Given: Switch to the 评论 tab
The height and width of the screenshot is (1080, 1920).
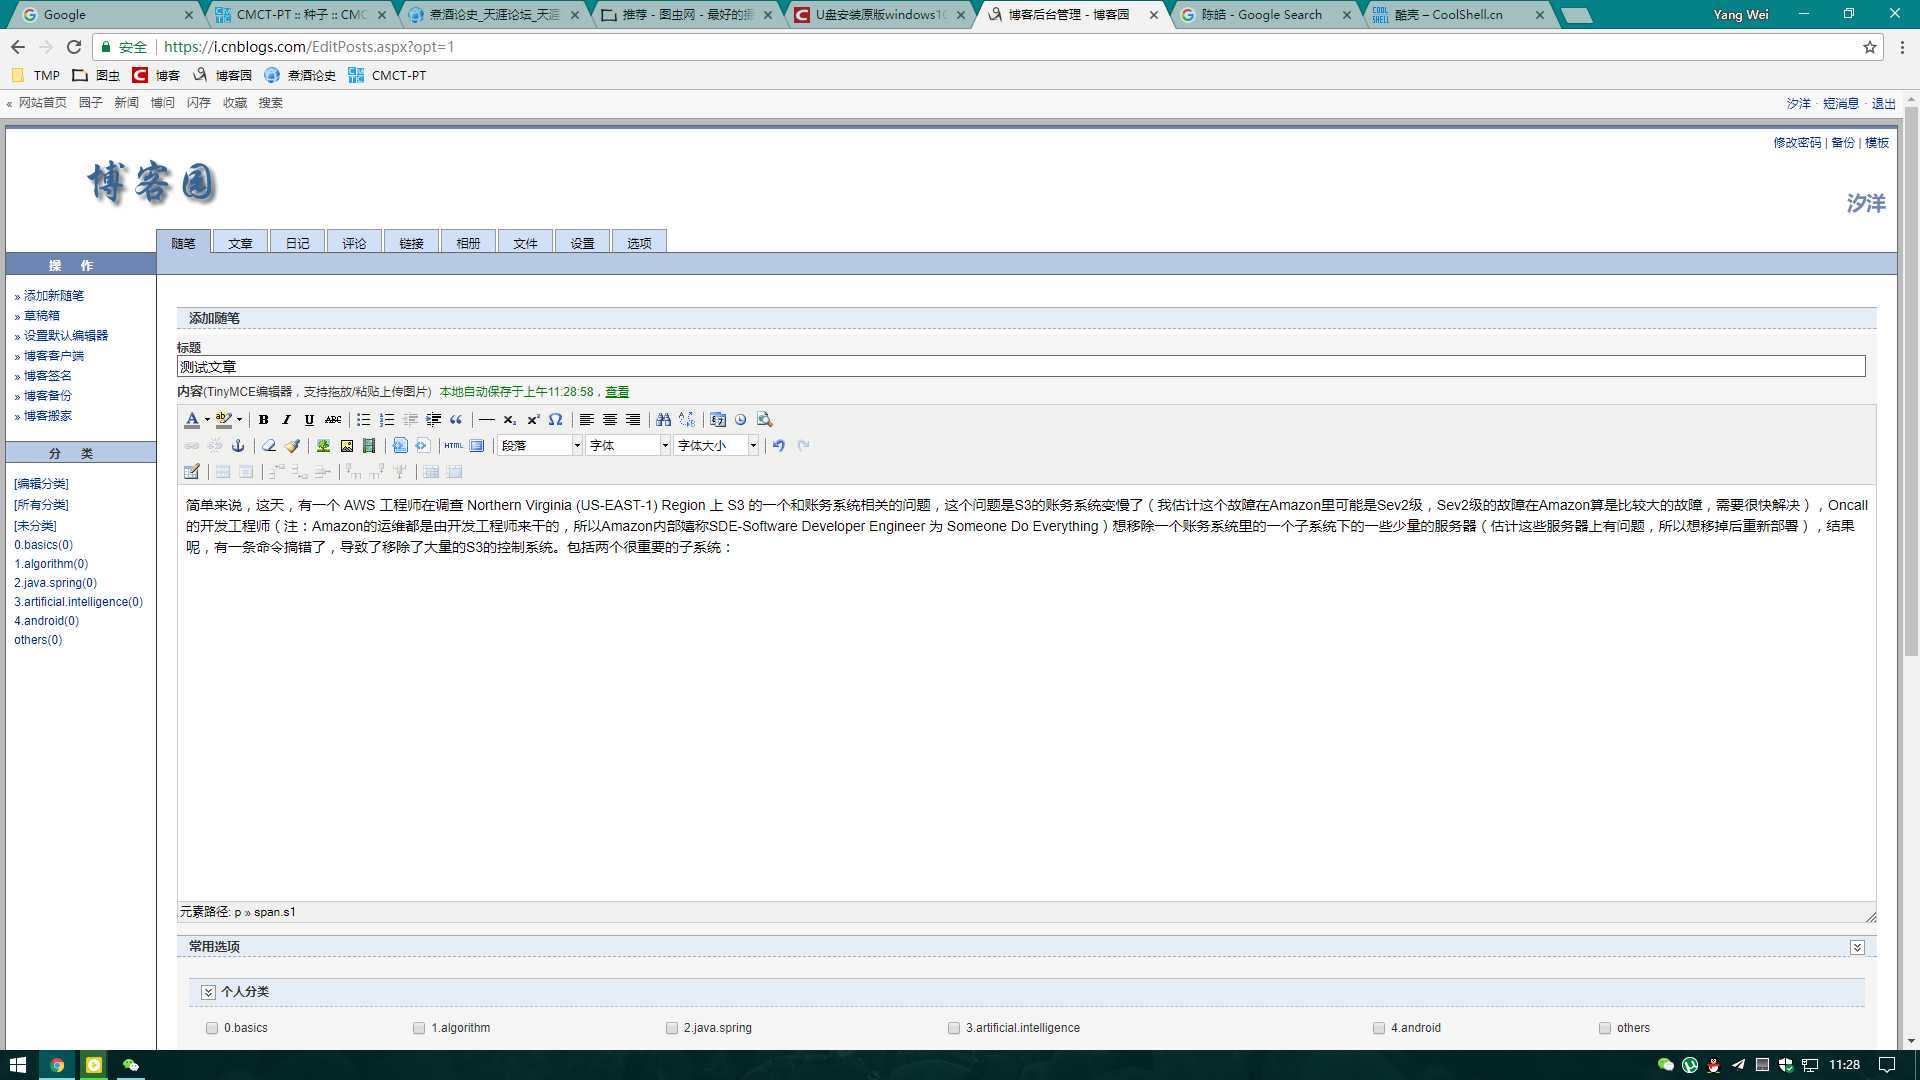Looking at the screenshot, I should coord(354,242).
